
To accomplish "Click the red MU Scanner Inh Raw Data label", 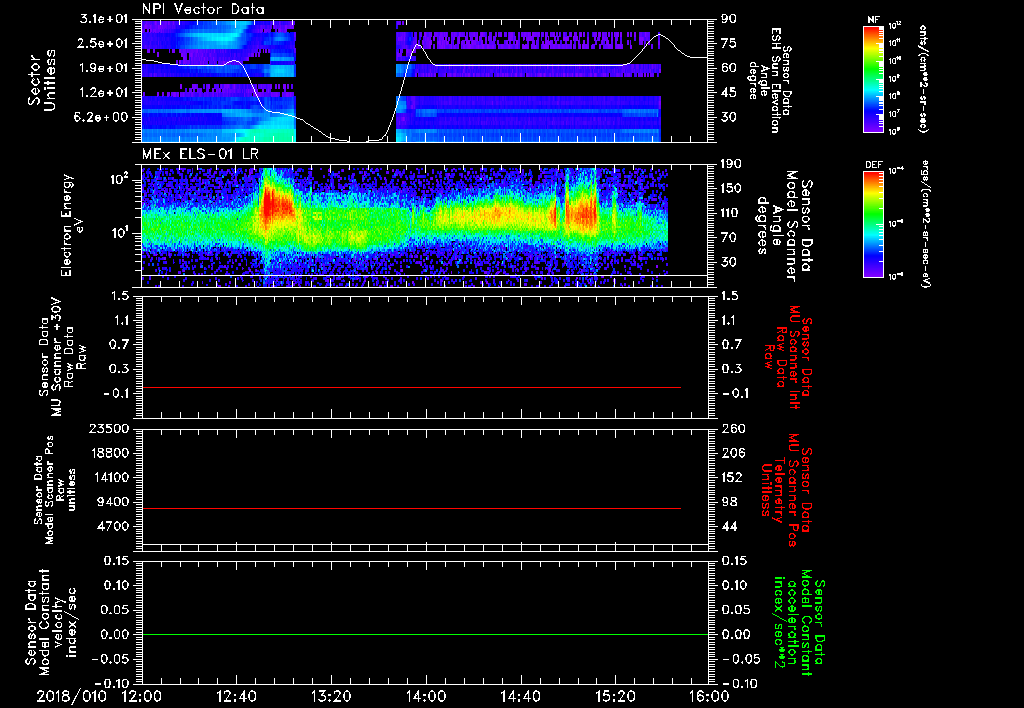I will (x=788, y=357).
